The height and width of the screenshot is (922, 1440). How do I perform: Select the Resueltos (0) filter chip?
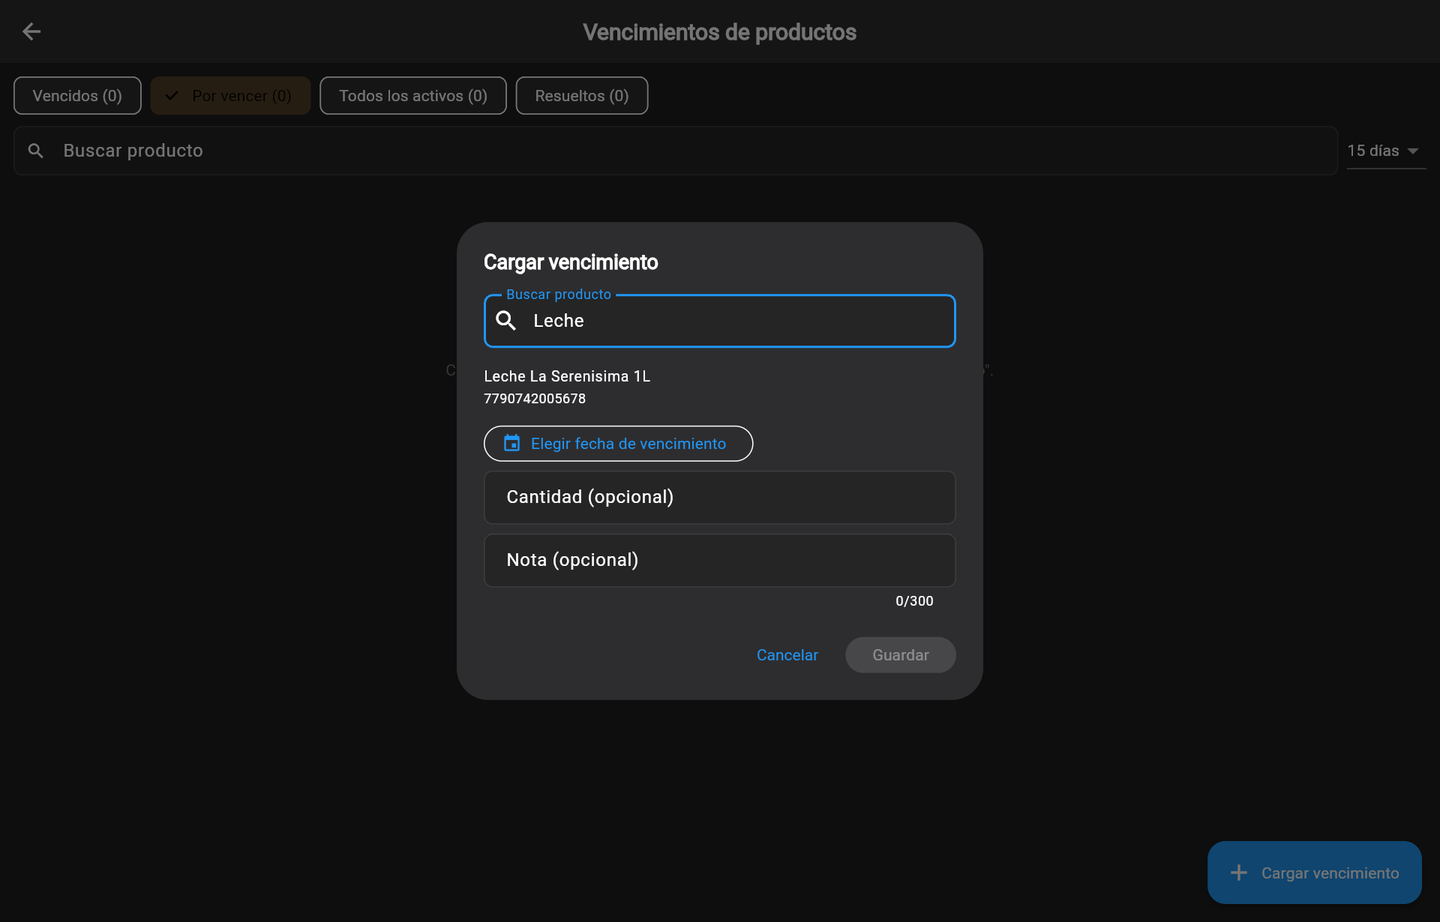click(582, 96)
